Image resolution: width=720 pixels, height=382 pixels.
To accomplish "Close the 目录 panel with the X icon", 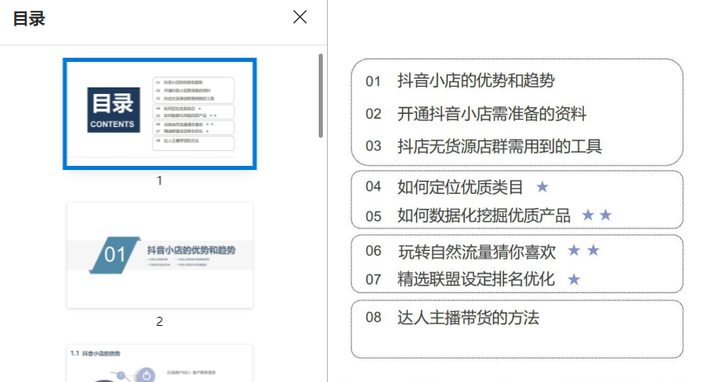I will pos(300,17).
